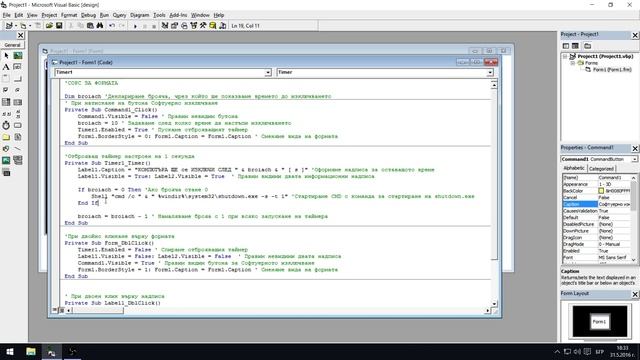Select the PictureBox control in the toolbox

pos(18,56)
